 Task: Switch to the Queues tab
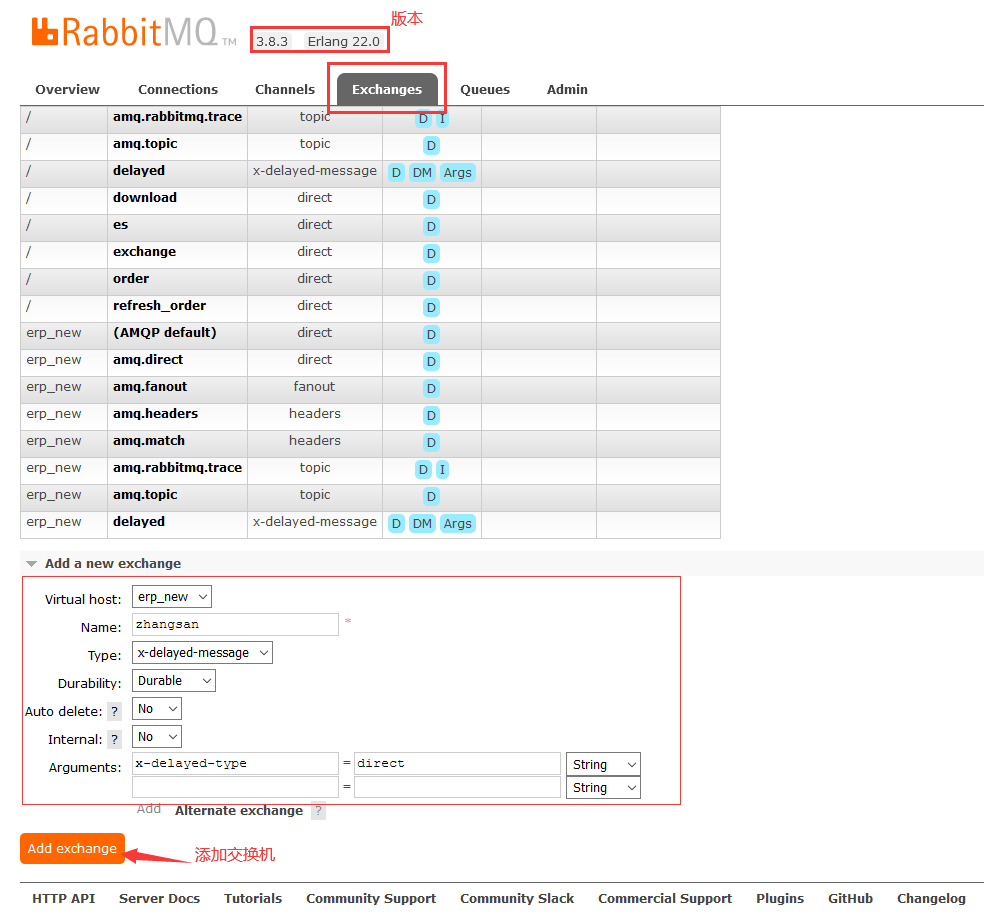coord(485,89)
